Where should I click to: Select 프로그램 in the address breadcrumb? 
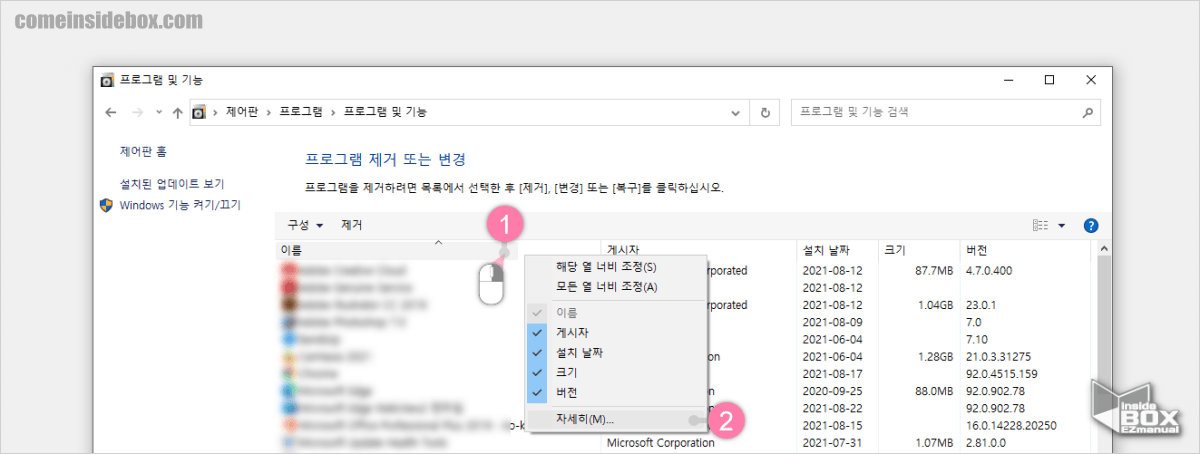point(300,113)
